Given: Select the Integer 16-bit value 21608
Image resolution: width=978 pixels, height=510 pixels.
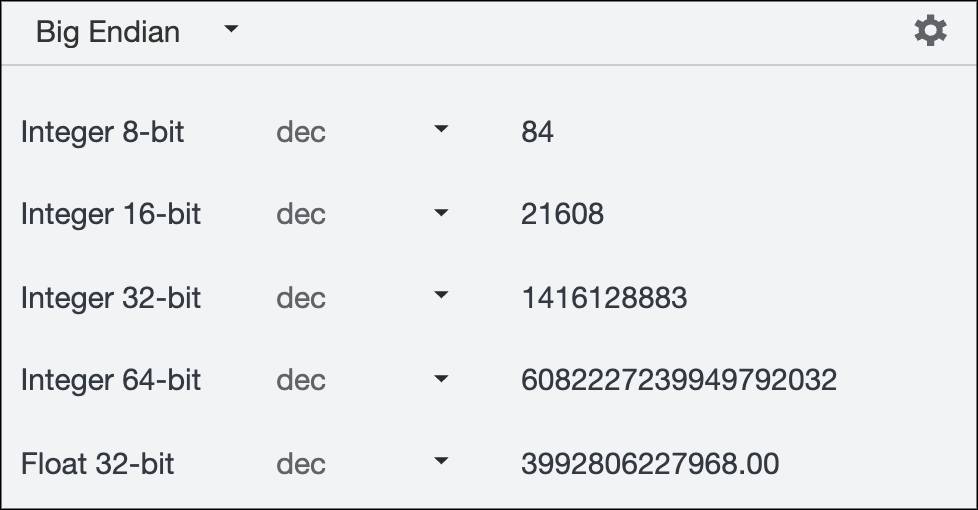Looking at the screenshot, I should [x=562, y=215].
